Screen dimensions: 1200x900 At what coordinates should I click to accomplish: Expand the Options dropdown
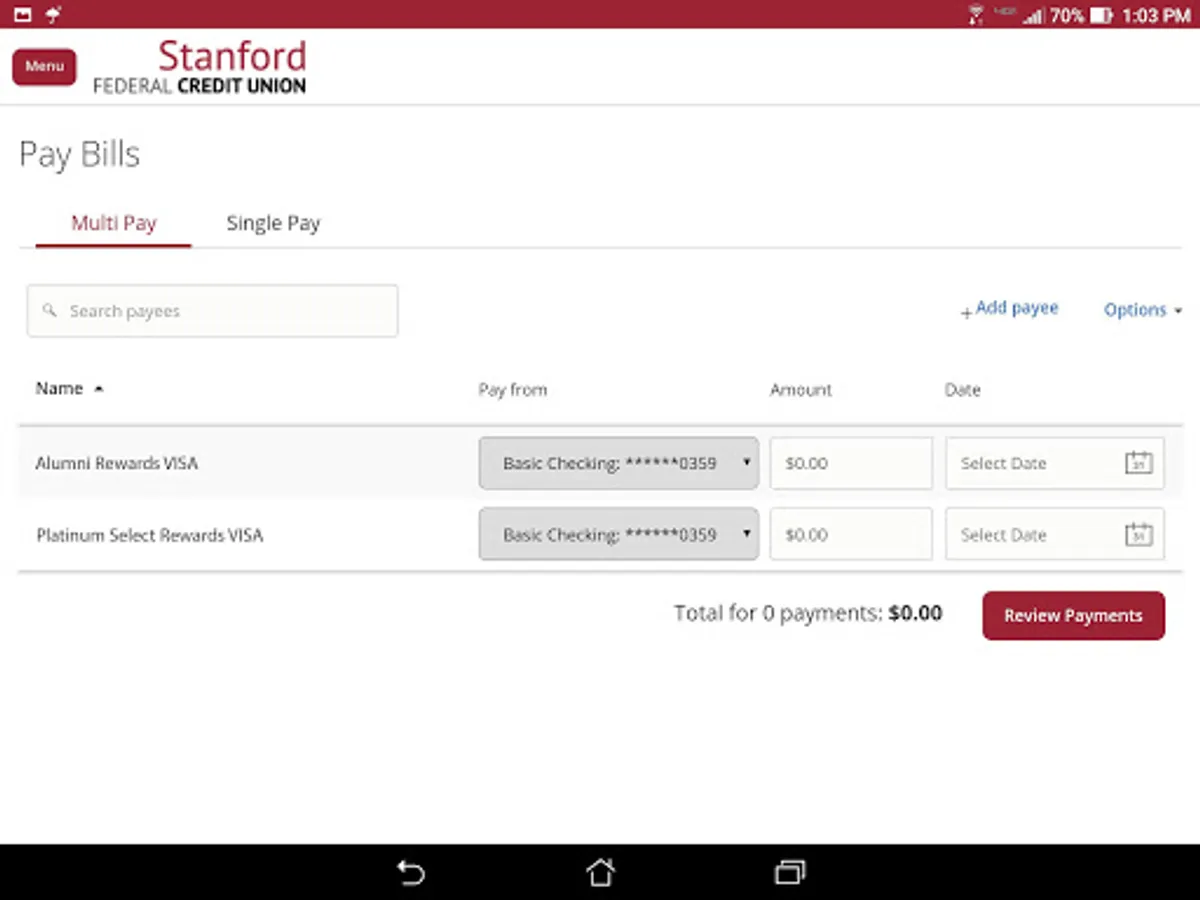(x=1143, y=310)
